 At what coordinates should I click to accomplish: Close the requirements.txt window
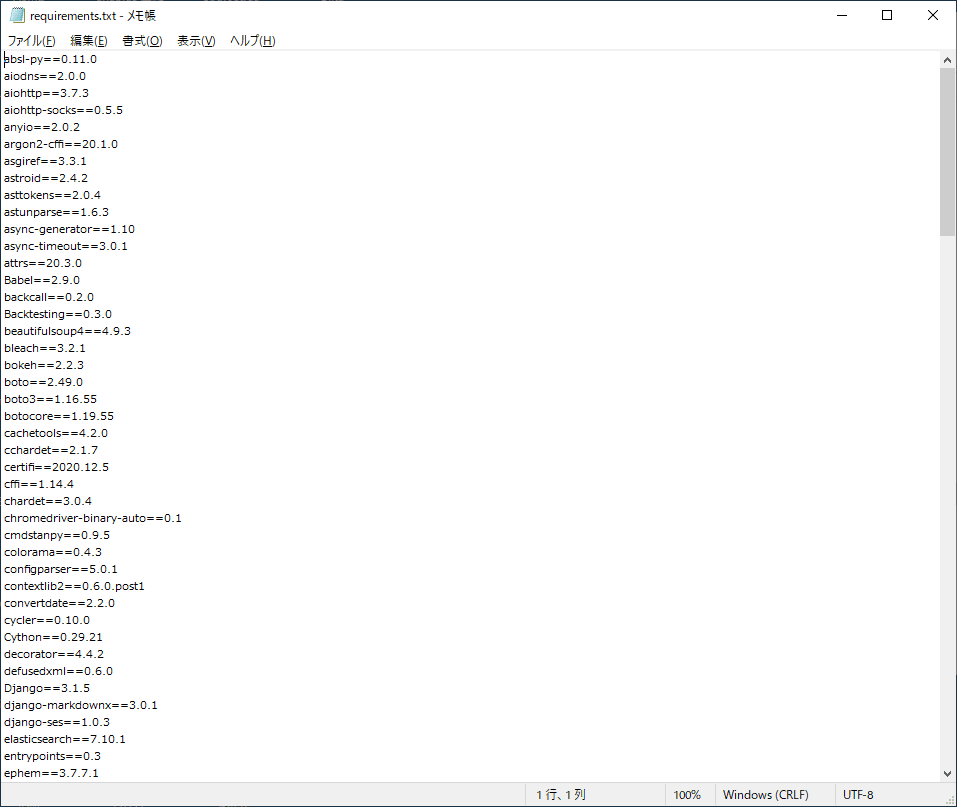933,15
